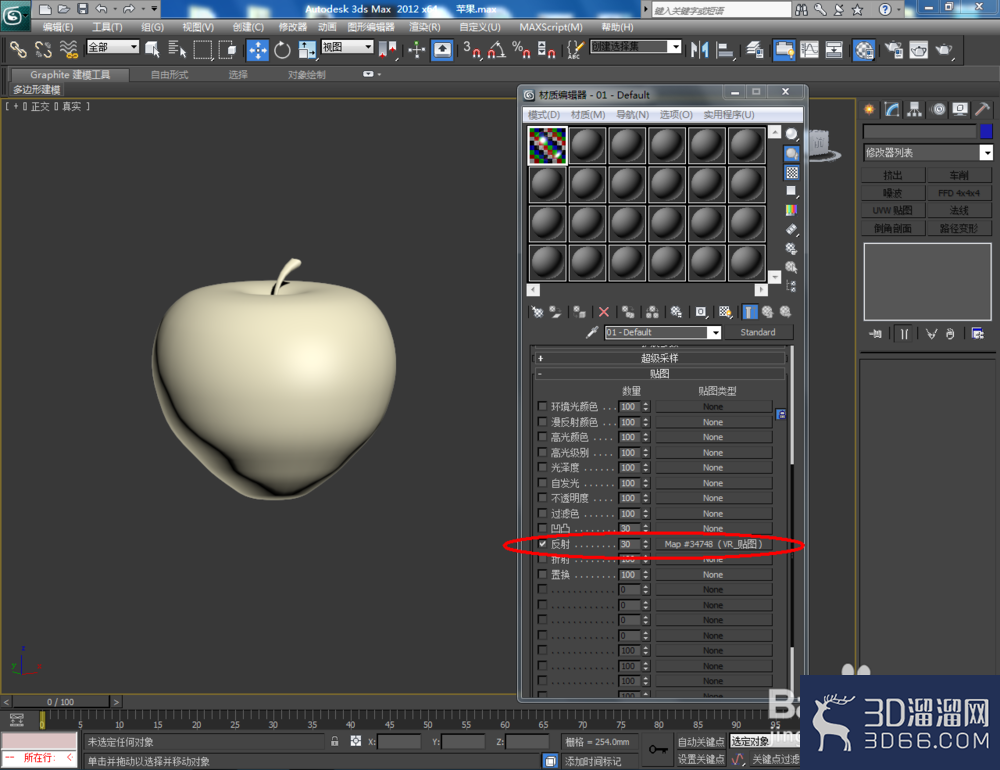Viewport: 1000px width, 770px height.
Task: Open the MAXScript(M) menu
Action: coord(551,27)
